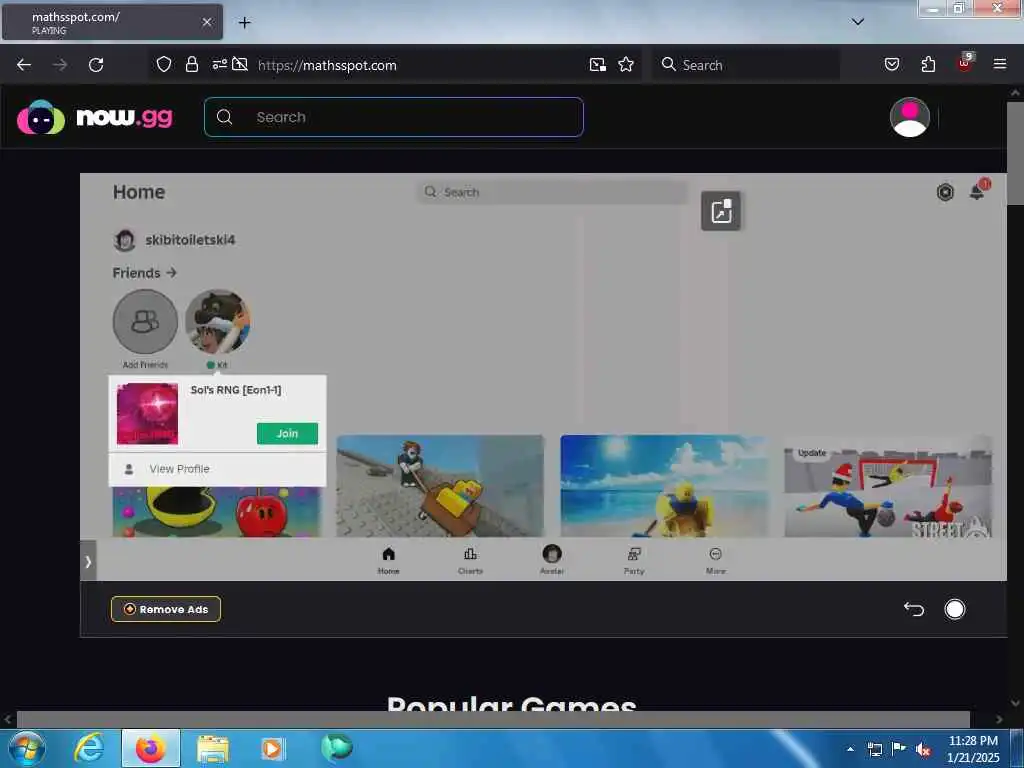Click the white circle home control
The image size is (1024, 768).
coord(955,609)
